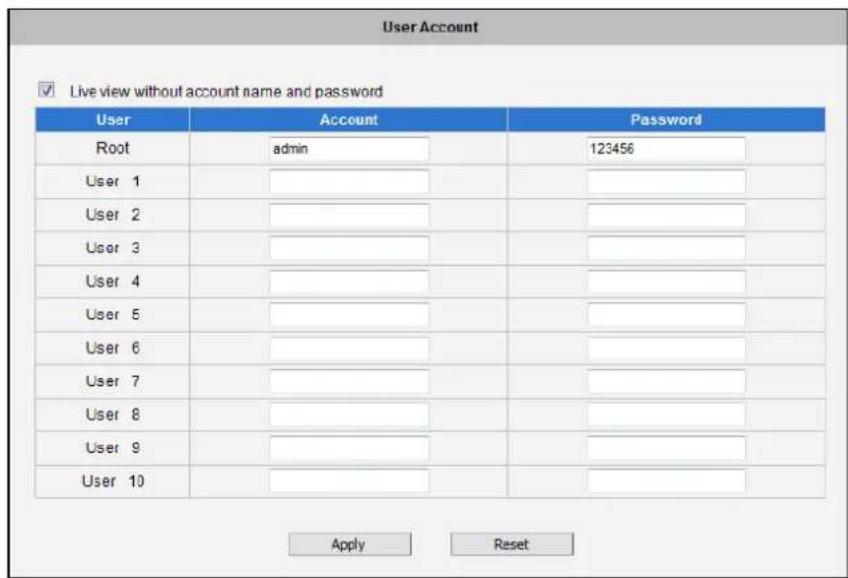Select the User 1 password input field

666,182
